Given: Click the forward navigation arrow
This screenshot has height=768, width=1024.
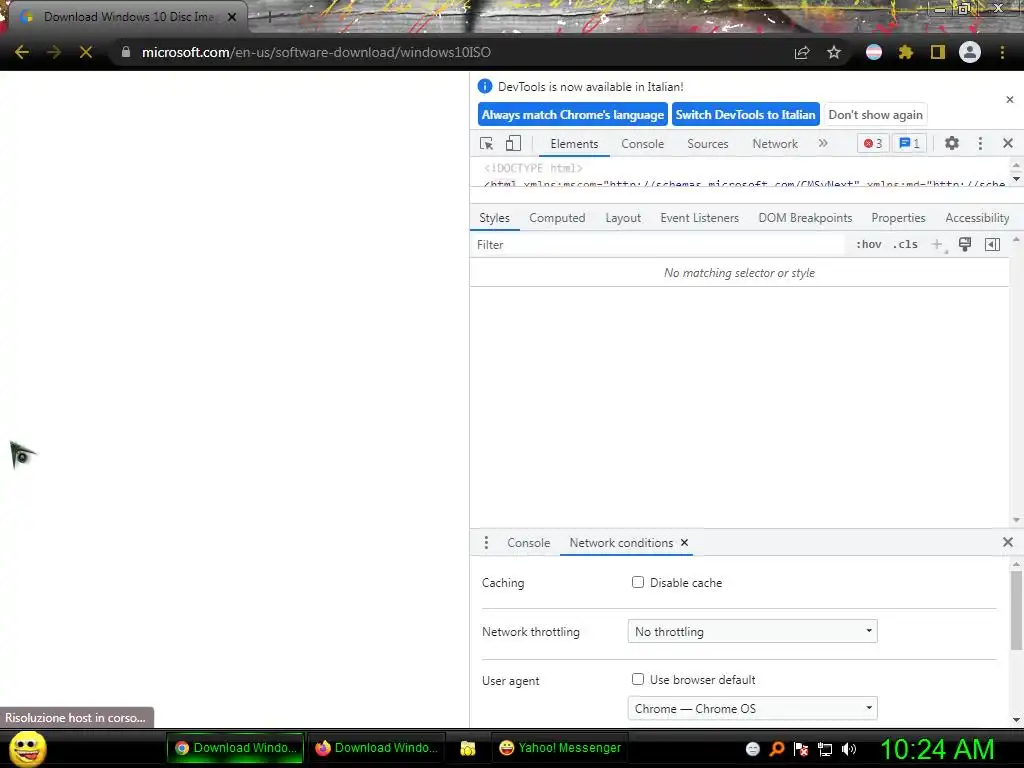Looking at the screenshot, I should (x=54, y=52).
